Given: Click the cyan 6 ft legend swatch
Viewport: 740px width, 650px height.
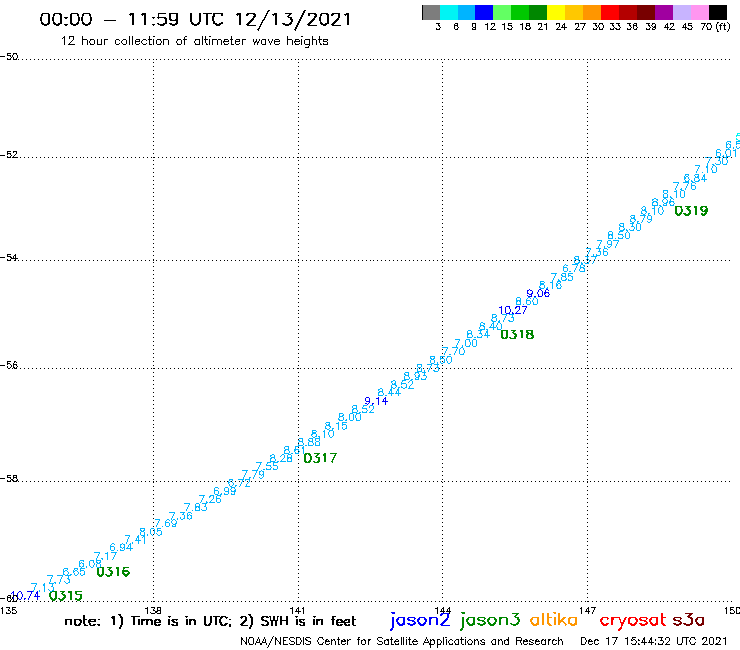Looking at the screenshot, I should (x=449, y=13).
